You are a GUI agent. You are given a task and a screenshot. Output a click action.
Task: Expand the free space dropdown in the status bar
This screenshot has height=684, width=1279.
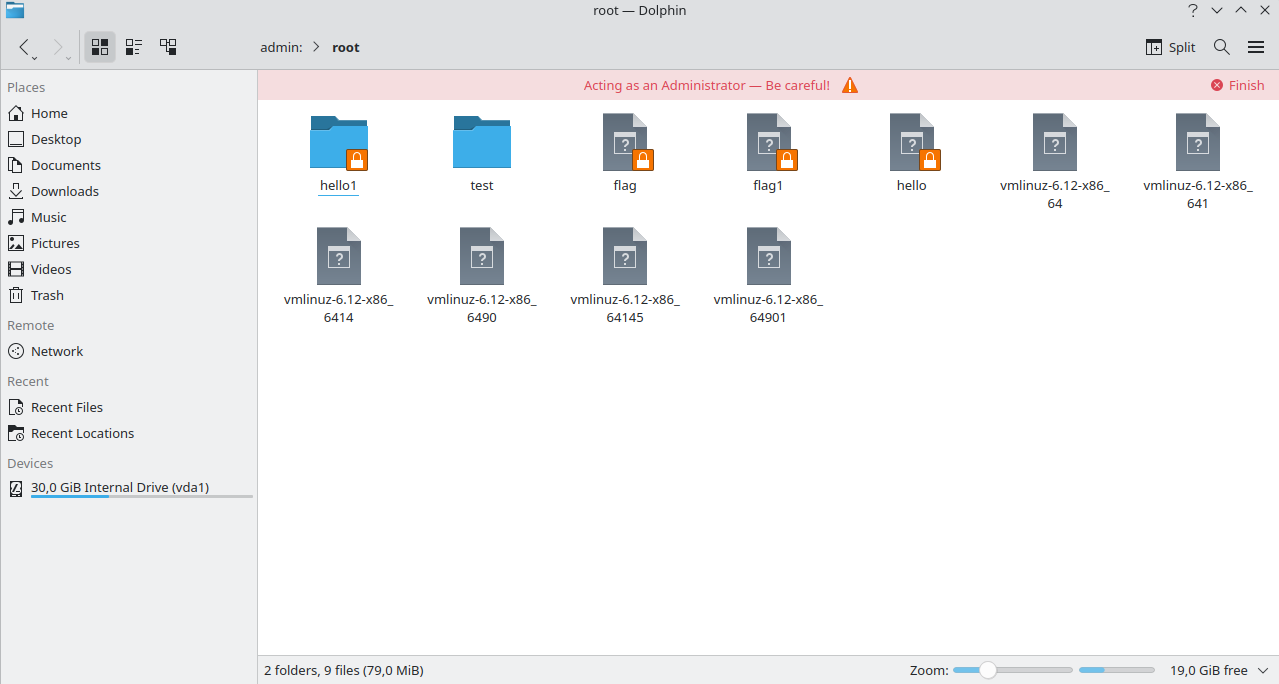[x=1262, y=670]
